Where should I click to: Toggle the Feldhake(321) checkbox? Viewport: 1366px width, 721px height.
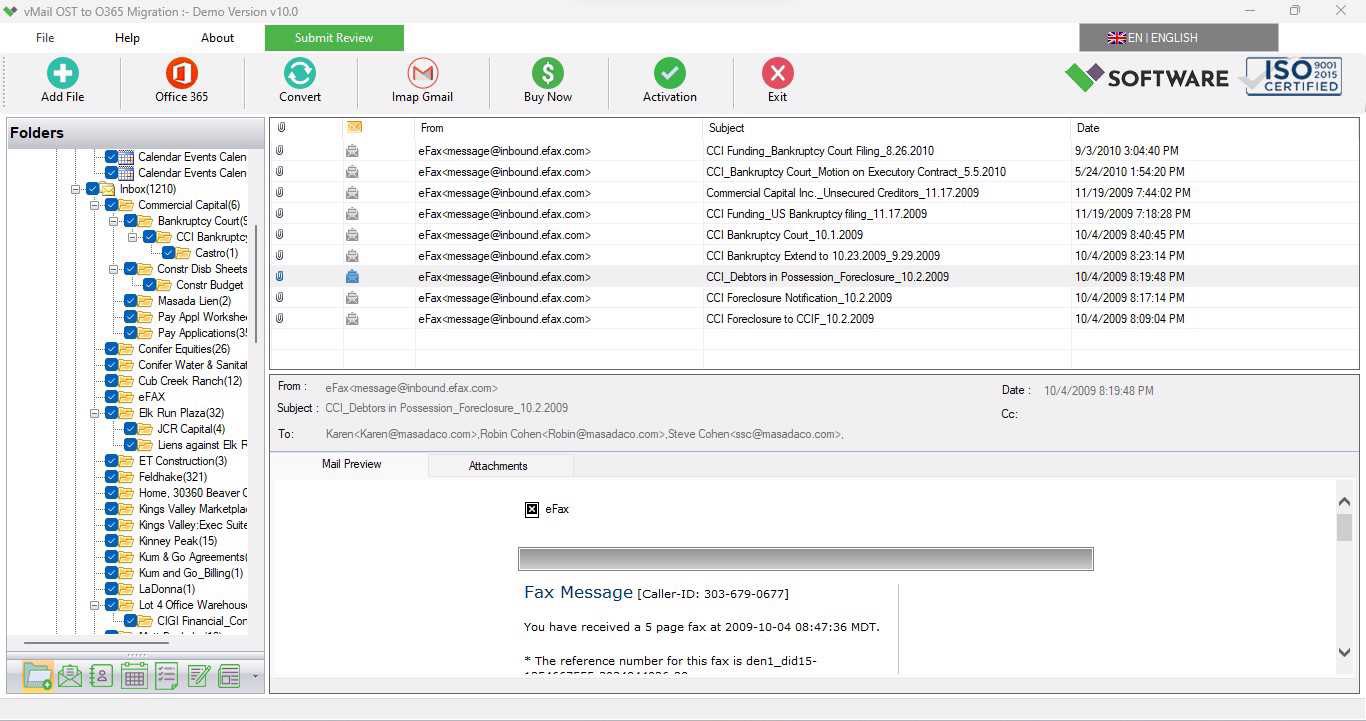pos(111,477)
